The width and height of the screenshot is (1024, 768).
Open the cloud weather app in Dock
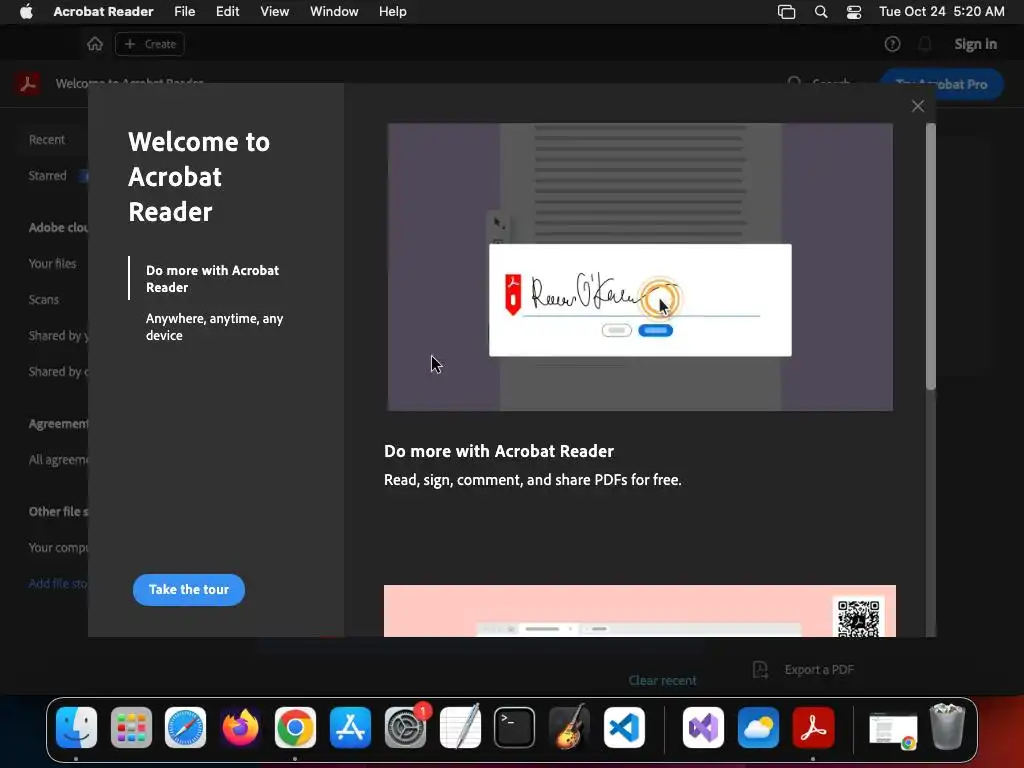[x=758, y=728]
